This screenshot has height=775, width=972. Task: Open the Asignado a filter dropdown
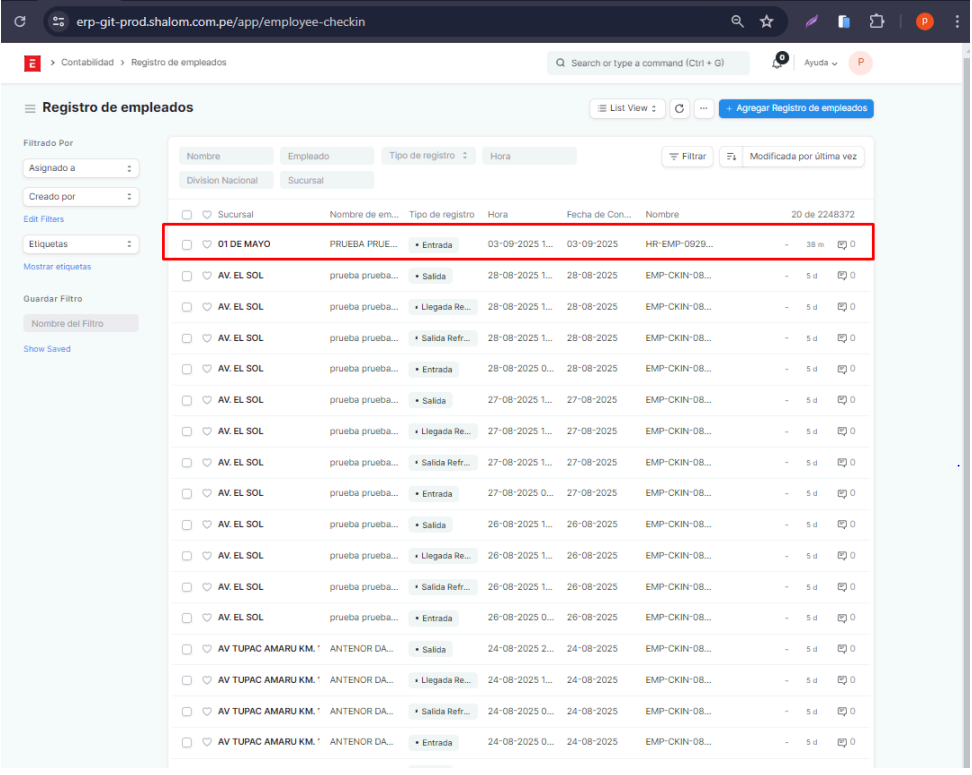pos(81,168)
